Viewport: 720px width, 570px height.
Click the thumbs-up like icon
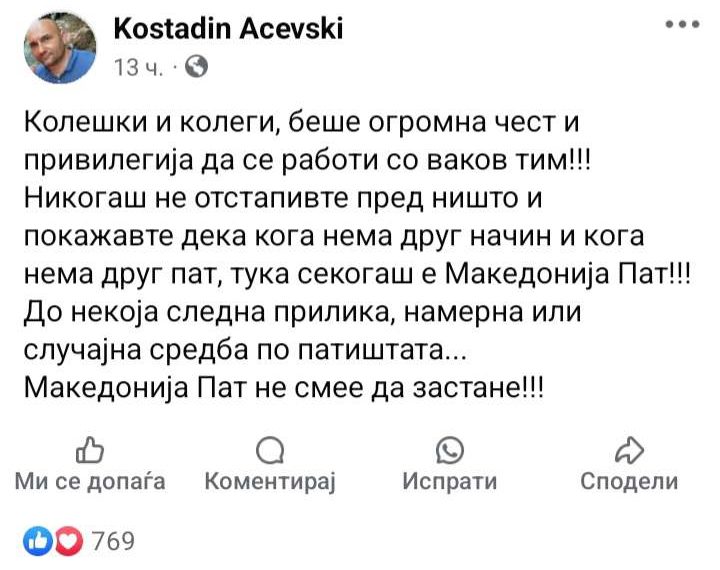(90, 450)
